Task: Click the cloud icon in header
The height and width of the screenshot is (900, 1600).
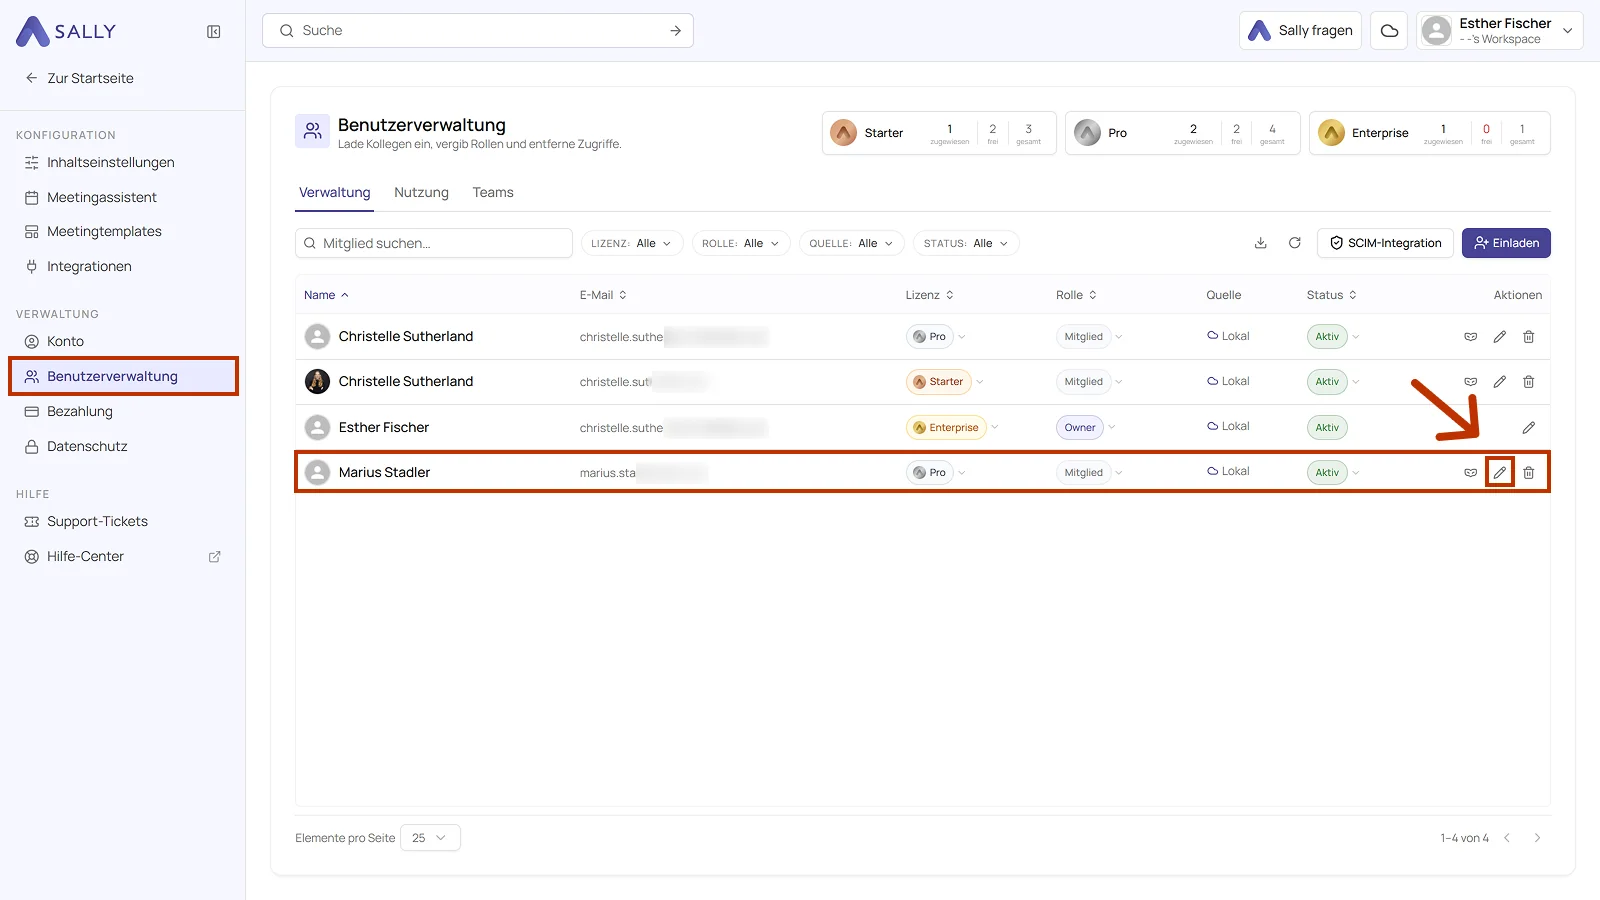Action: pyautogui.click(x=1389, y=31)
